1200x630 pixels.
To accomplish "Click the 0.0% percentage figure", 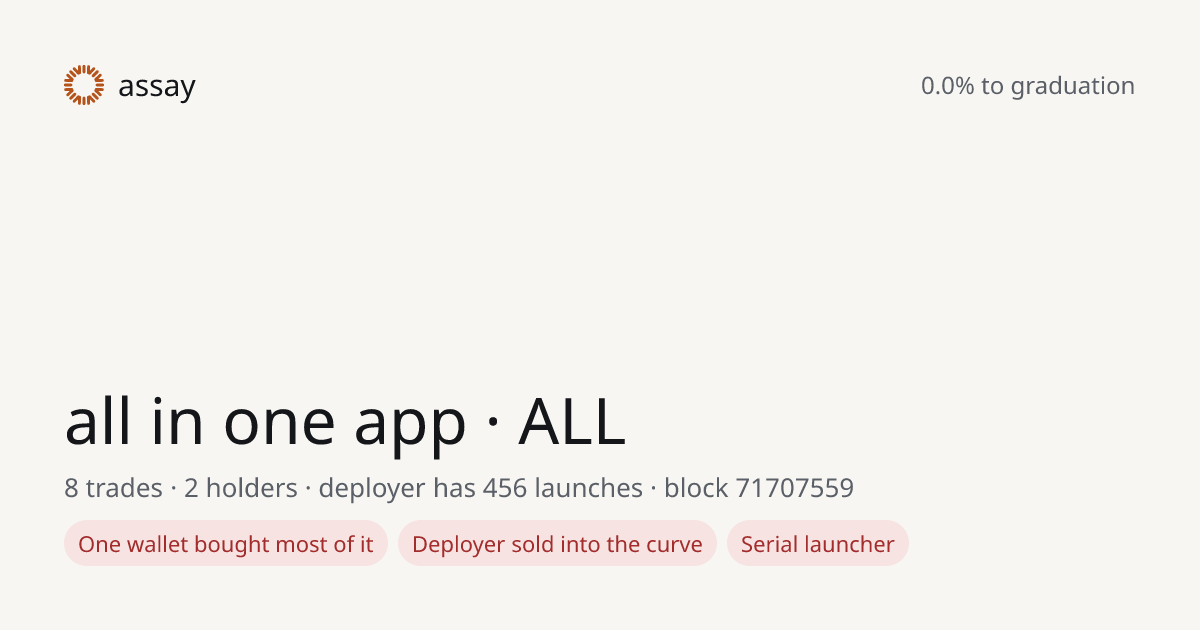I will 948,86.
